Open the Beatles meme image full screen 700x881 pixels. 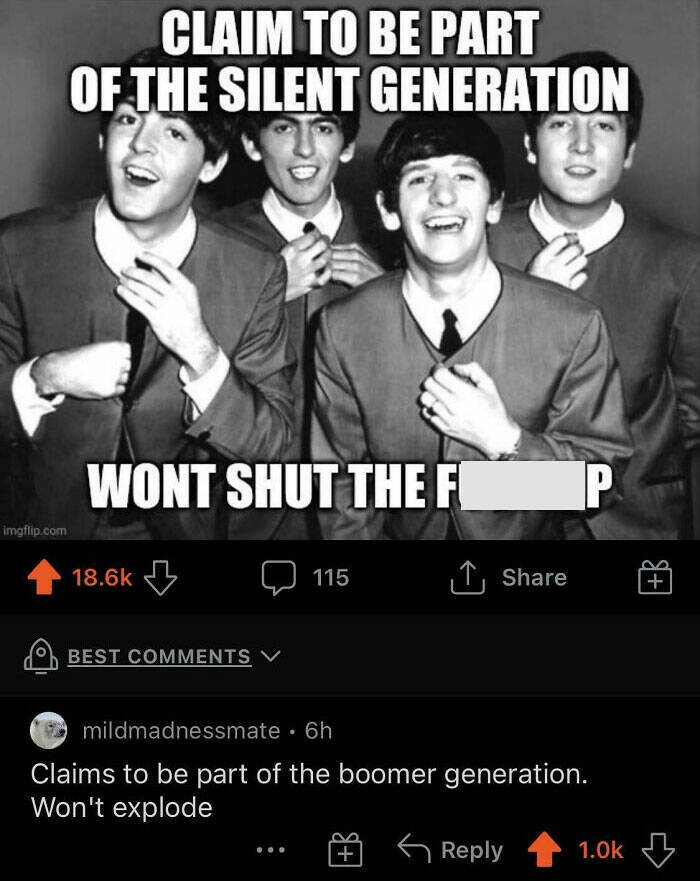(x=350, y=270)
